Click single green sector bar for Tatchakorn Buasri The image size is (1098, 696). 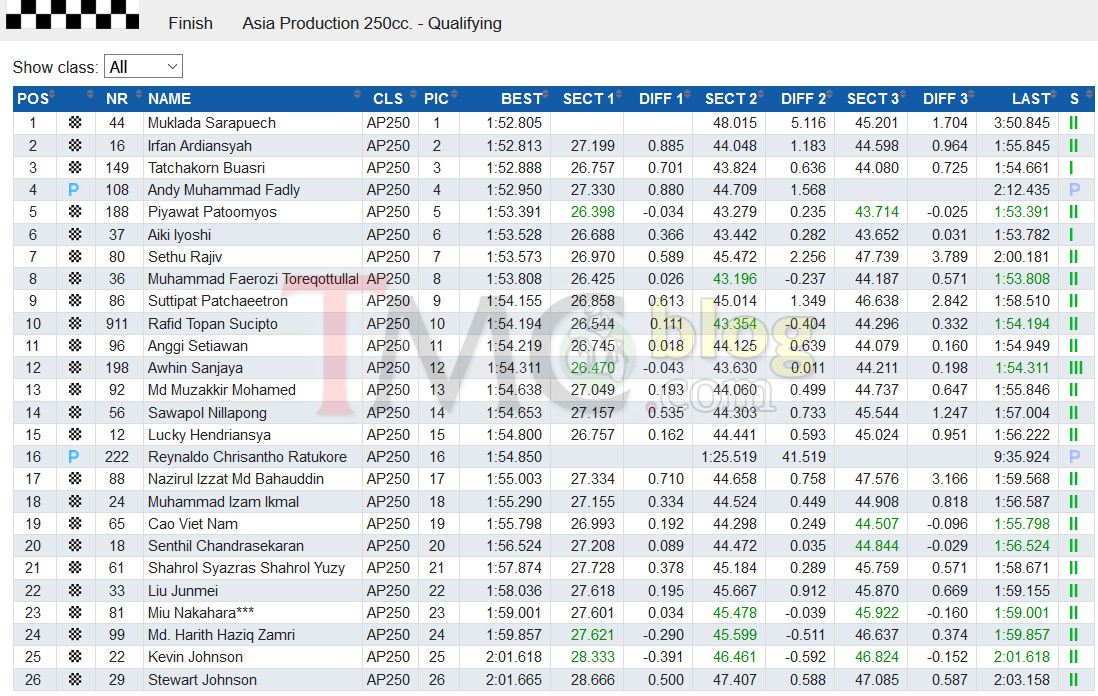click(1071, 167)
